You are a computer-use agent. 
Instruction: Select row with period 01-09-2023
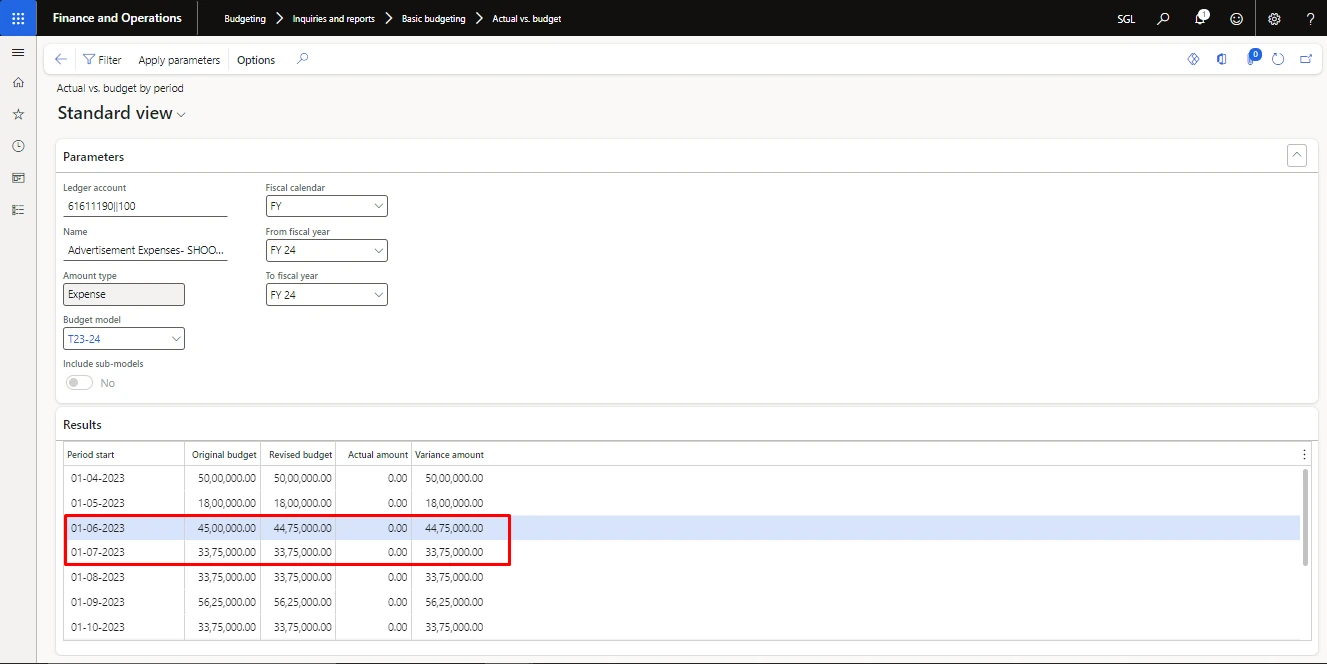pos(682,602)
